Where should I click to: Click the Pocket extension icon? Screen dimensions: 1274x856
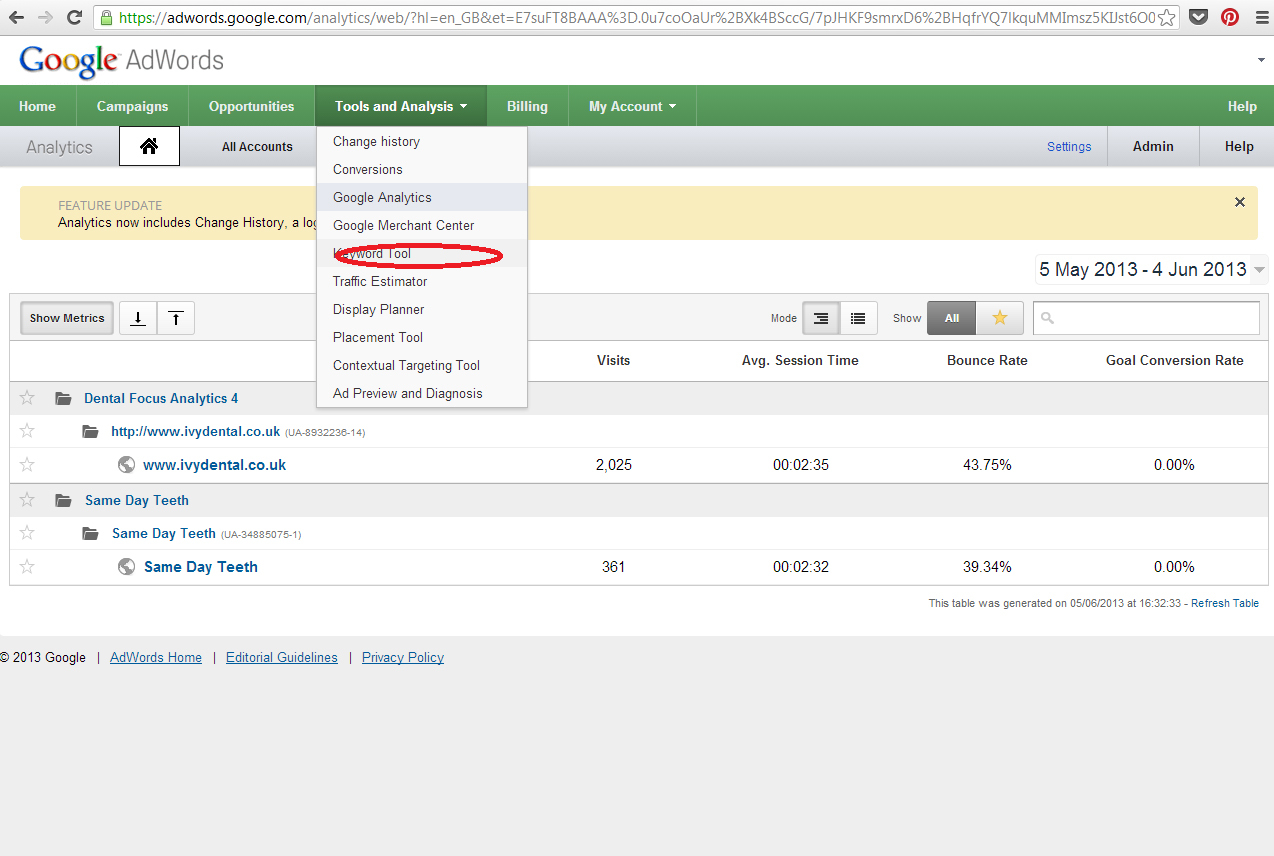click(1197, 17)
